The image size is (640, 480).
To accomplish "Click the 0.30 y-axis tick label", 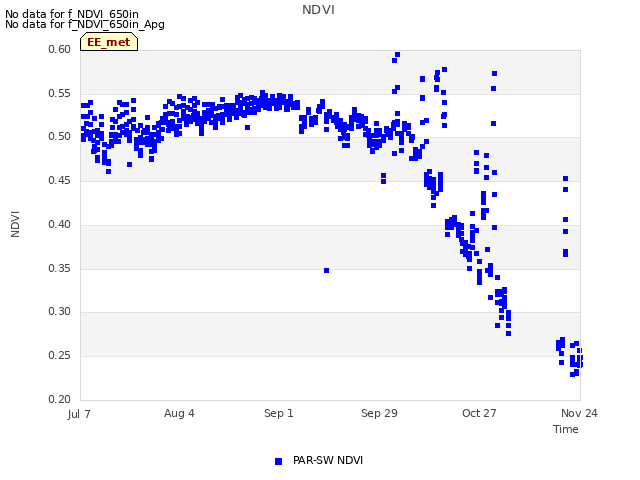I will tap(59, 311).
